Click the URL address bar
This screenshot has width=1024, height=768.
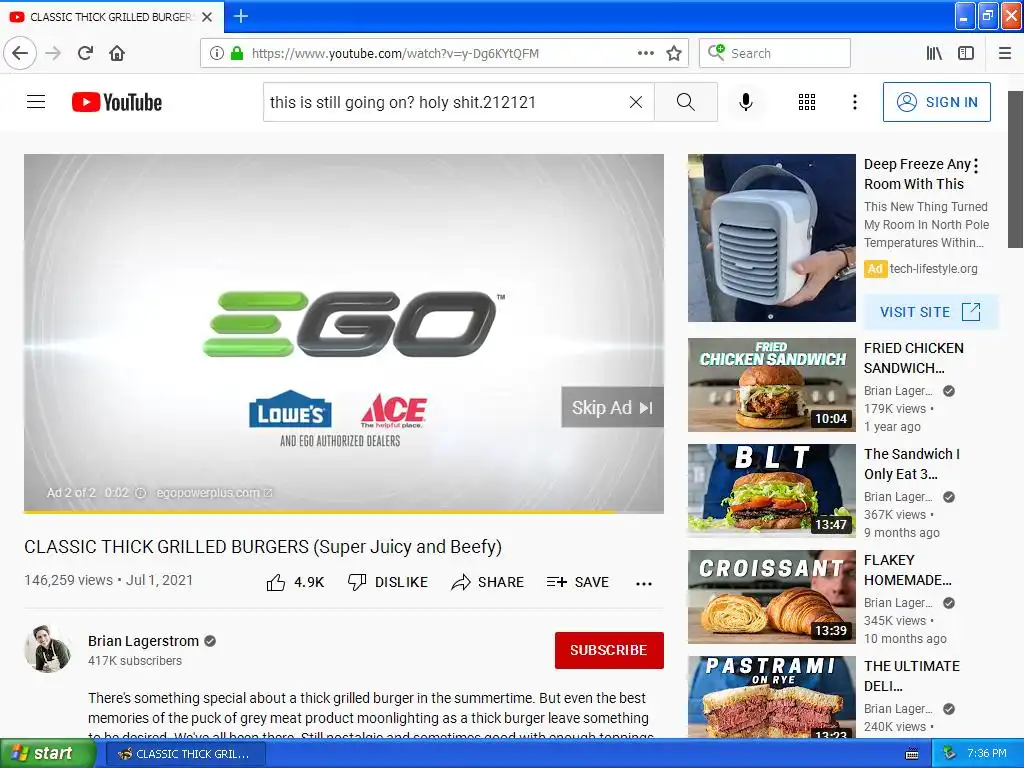(444, 53)
